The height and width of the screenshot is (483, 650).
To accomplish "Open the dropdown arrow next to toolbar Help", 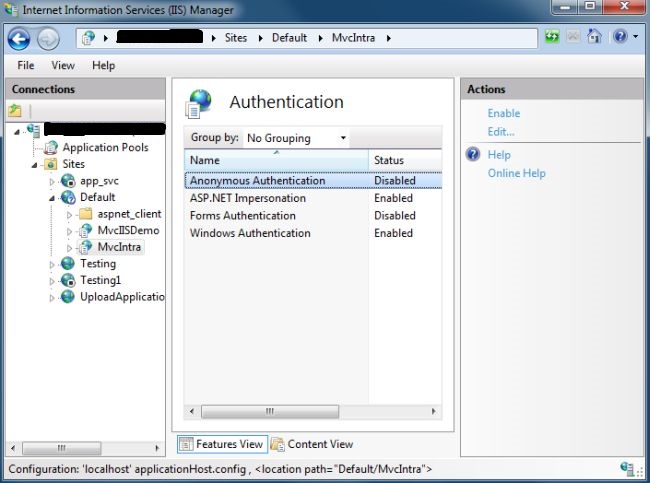I will [x=635, y=36].
